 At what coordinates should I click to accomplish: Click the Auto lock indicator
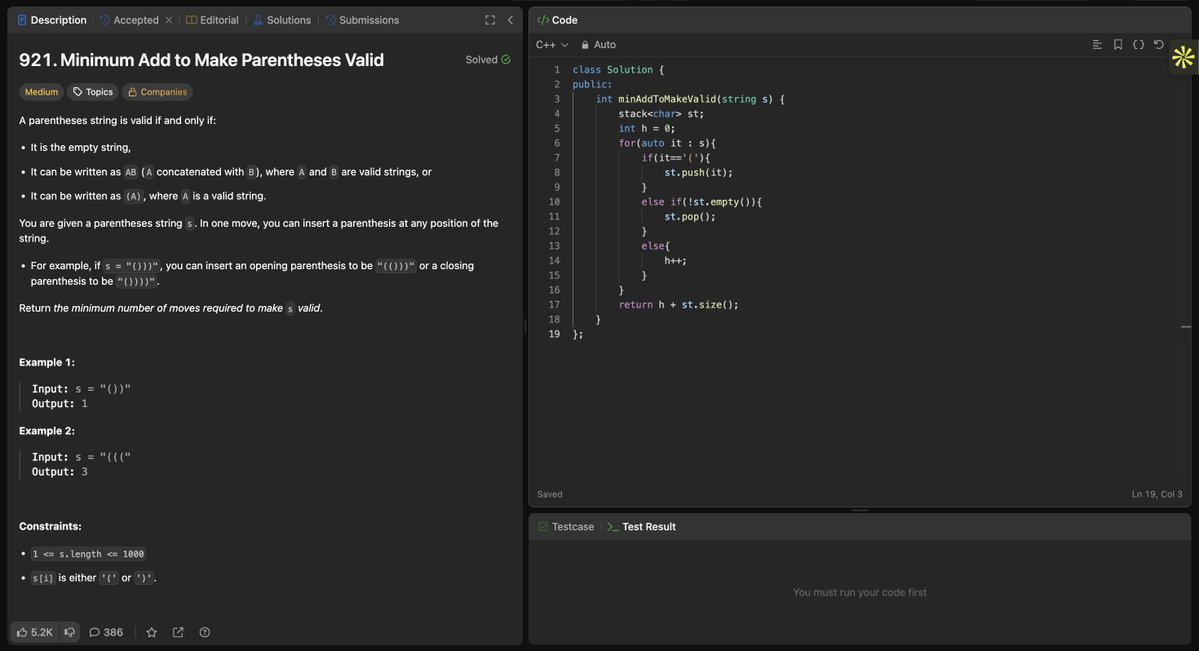coord(598,44)
